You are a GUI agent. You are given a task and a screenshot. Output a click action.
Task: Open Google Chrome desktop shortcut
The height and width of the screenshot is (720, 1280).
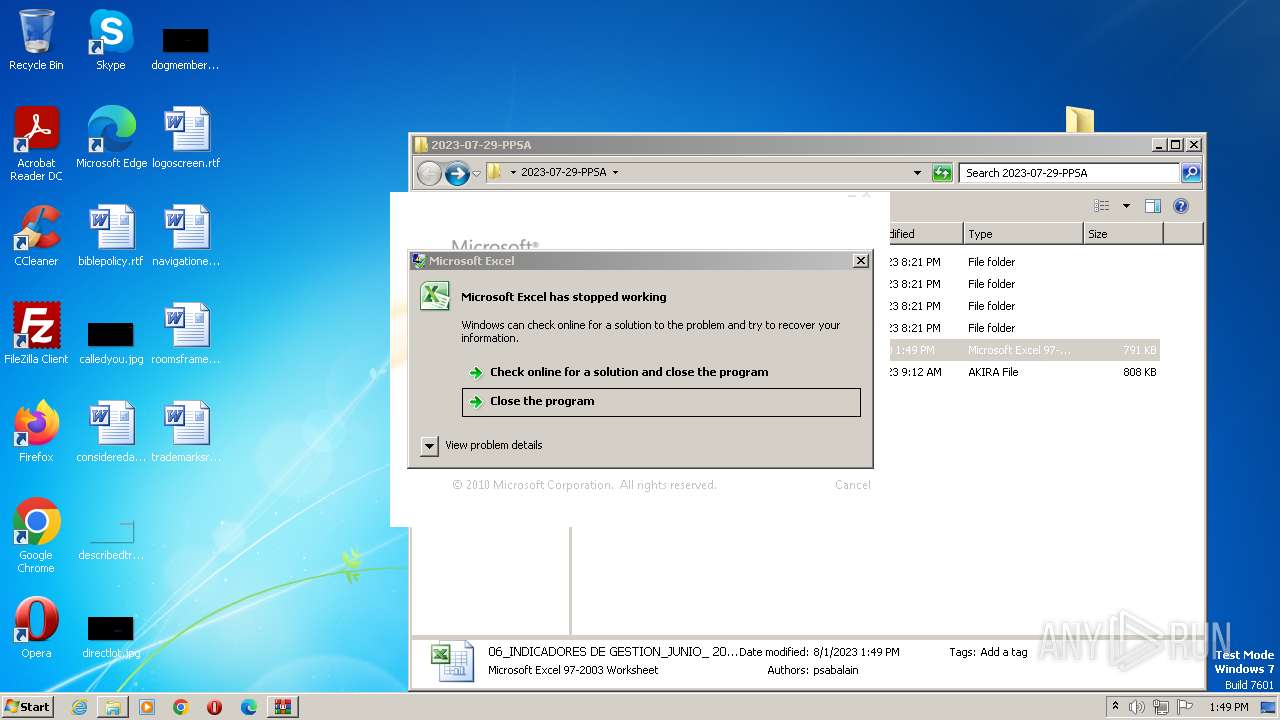36,536
